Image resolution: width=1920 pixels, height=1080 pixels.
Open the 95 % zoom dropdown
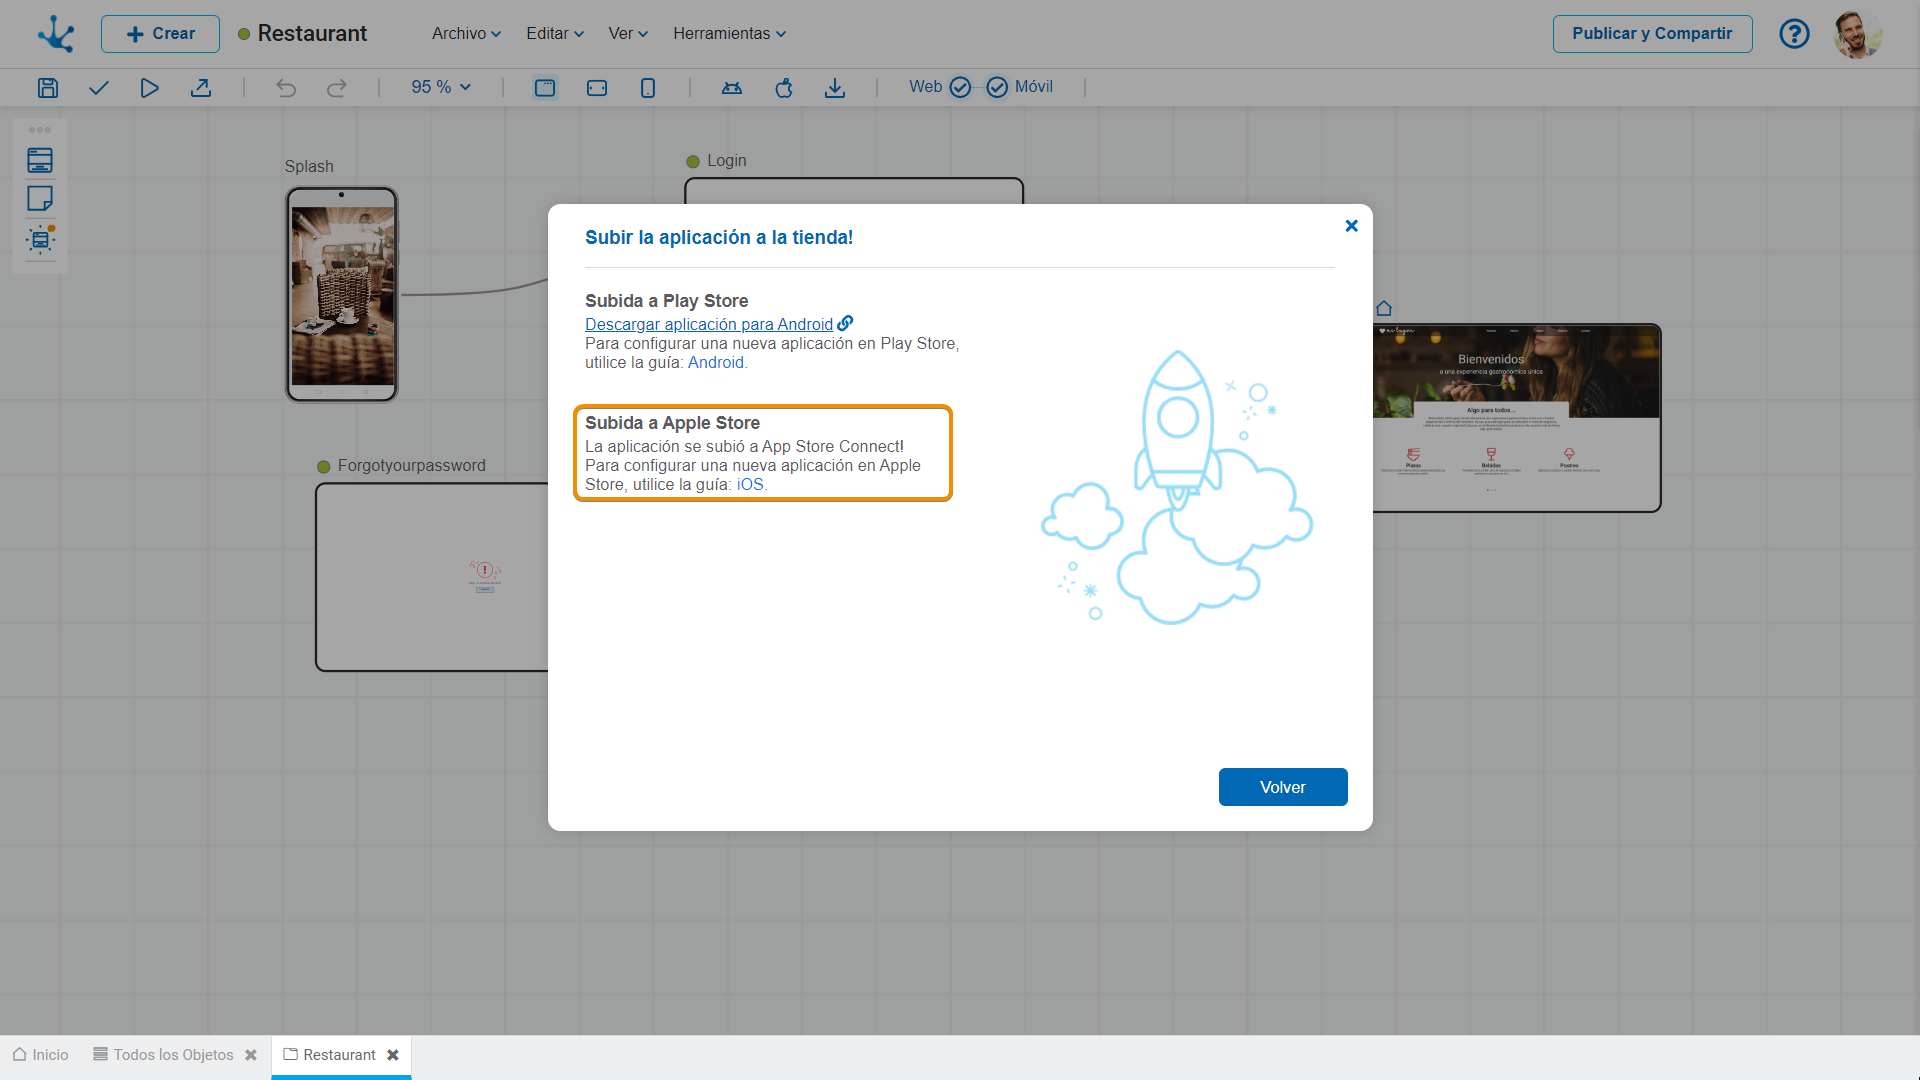(x=441, y=88)
